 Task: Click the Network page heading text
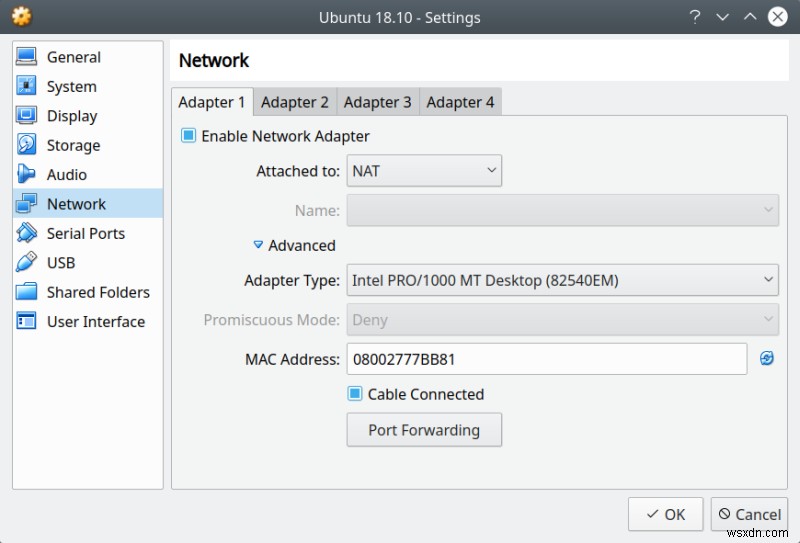(214, 60)
